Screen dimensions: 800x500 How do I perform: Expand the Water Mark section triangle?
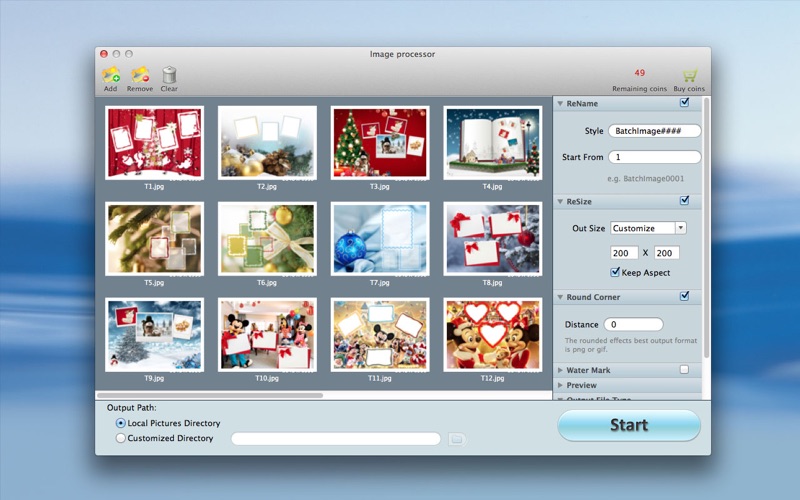coord(560,370)
